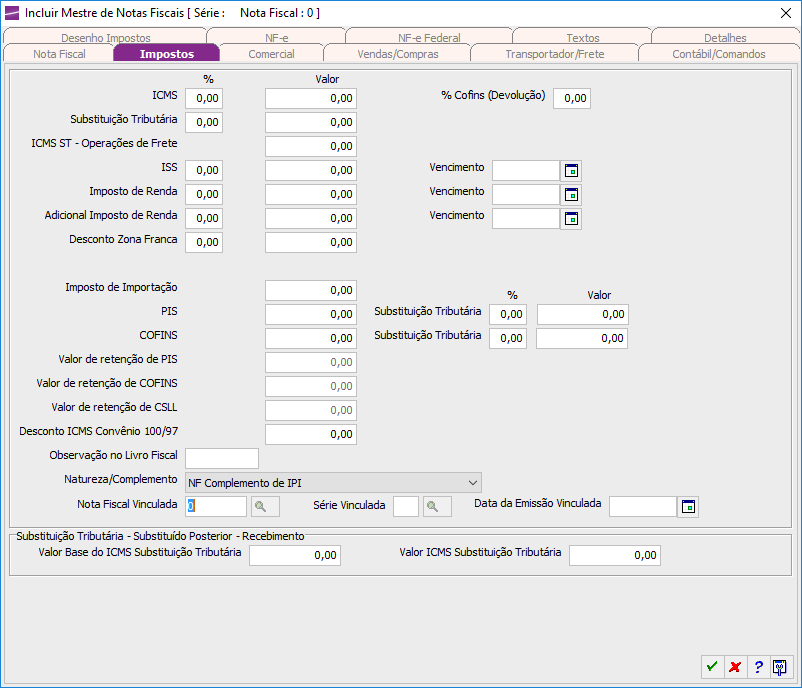802x688 pixels.
Task: Search for Nota Fiscal Vinculada using magnifier
Action: pyautogui.click(x=259, y=507)
